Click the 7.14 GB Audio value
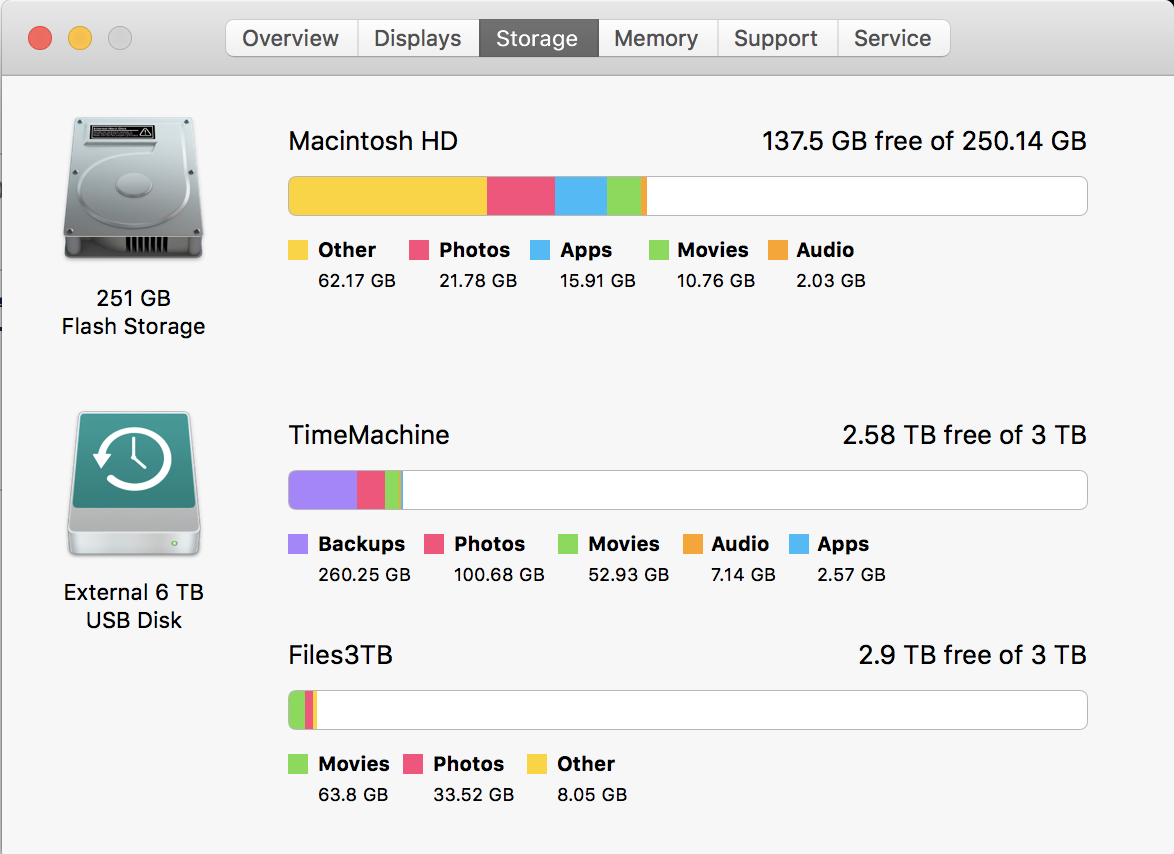 (x=743, y=575)
